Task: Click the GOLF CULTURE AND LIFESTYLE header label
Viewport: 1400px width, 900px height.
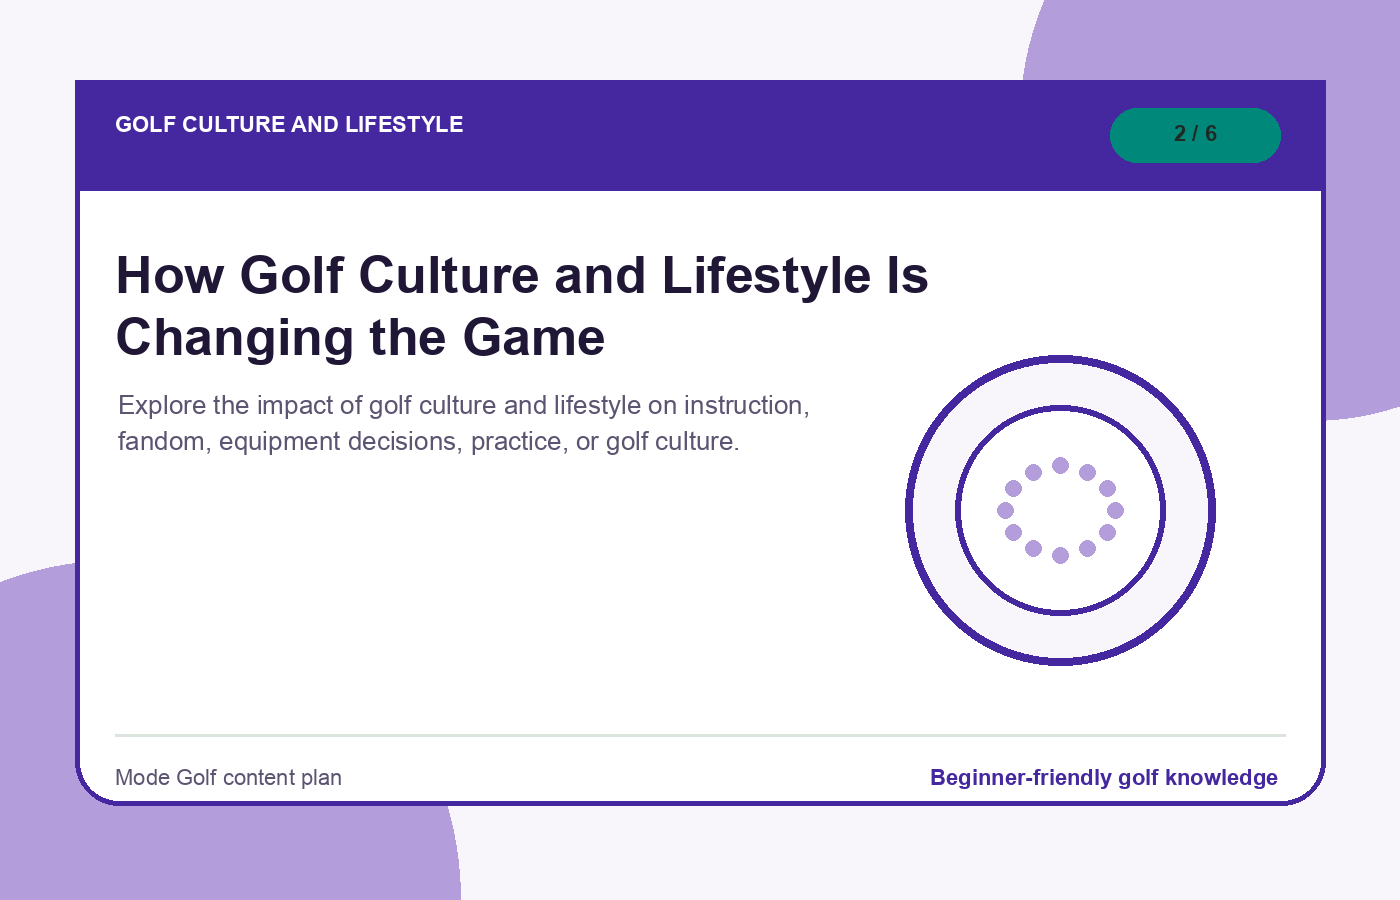Action: pos(289,125)
